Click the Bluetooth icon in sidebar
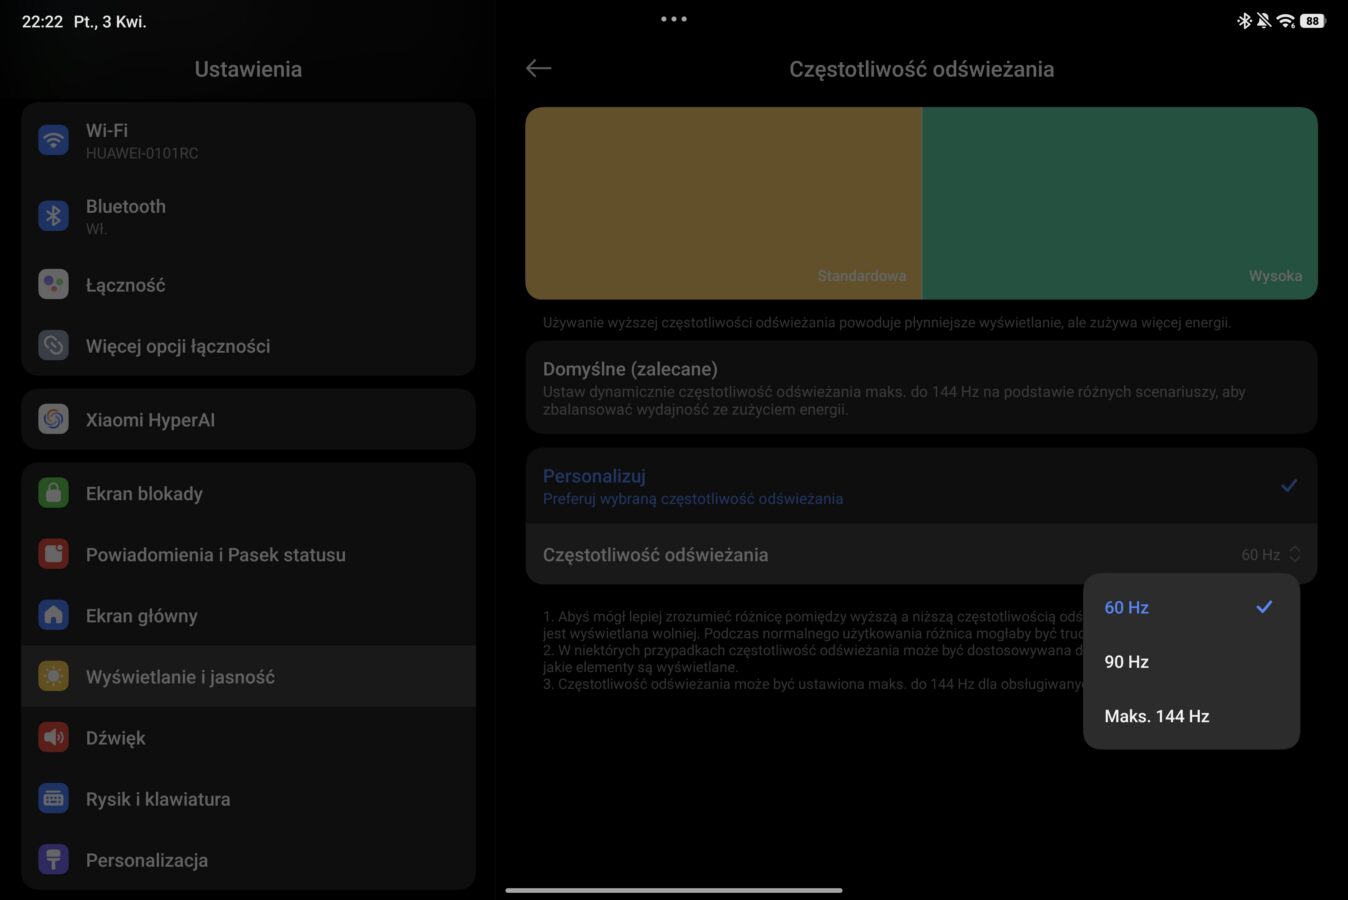1348x900 pixels. click(x=53, y=216)
